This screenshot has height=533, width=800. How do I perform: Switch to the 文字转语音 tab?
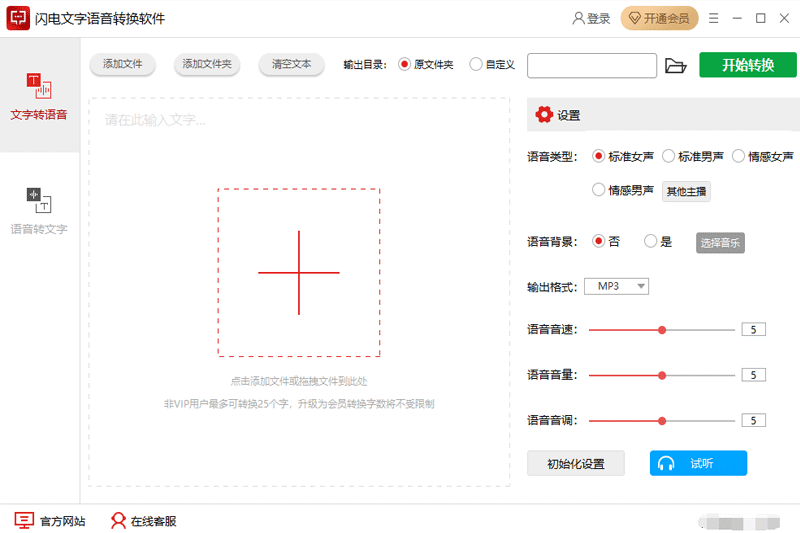pos(39,97)
